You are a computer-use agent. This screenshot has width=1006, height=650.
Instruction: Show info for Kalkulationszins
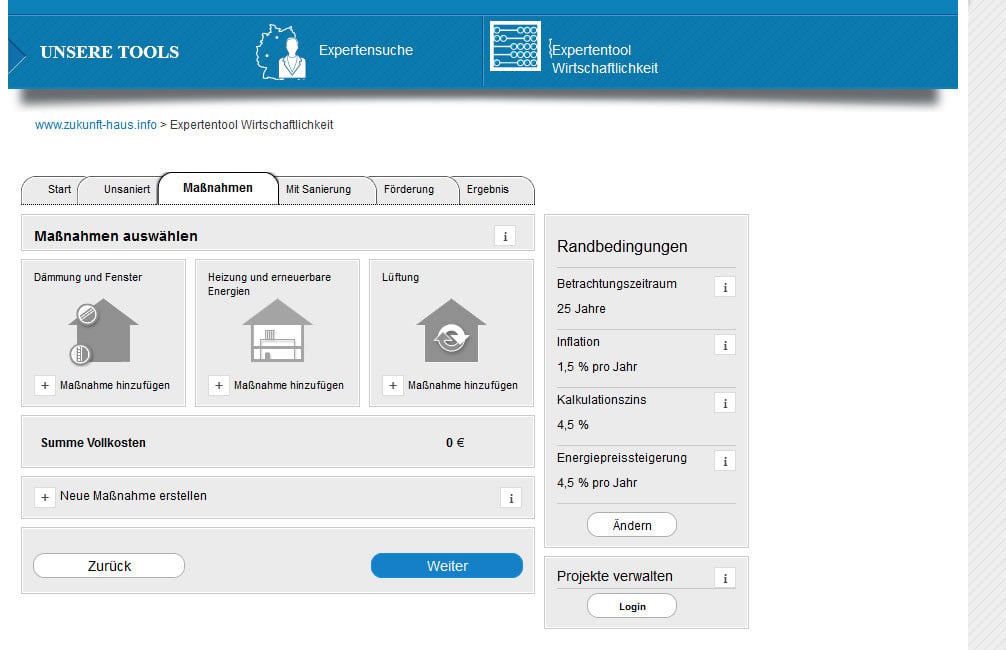[x=725, y=403]
